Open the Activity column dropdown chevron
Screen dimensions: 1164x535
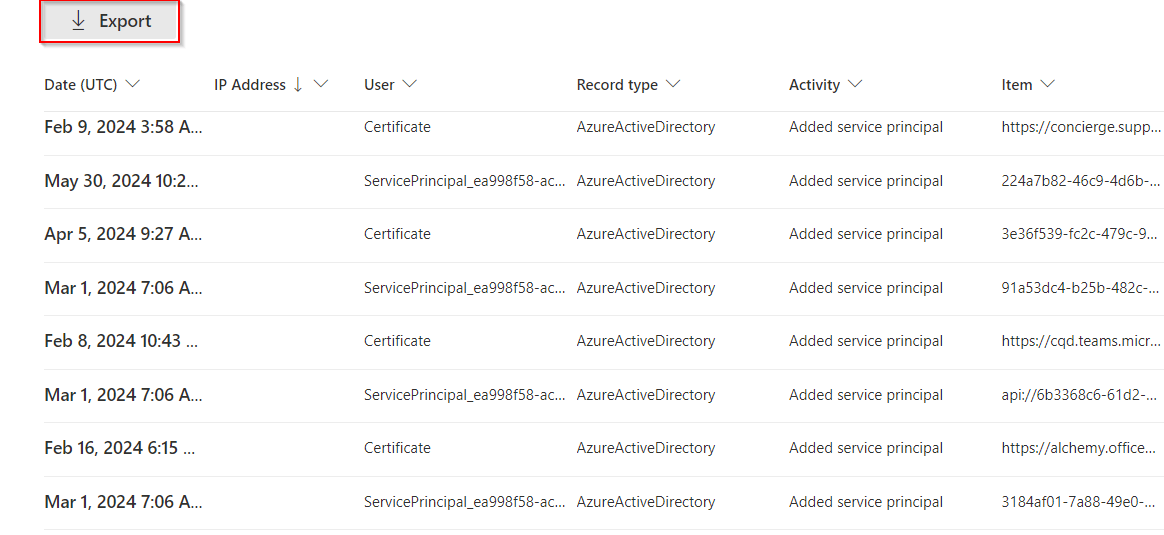point(854,85)
